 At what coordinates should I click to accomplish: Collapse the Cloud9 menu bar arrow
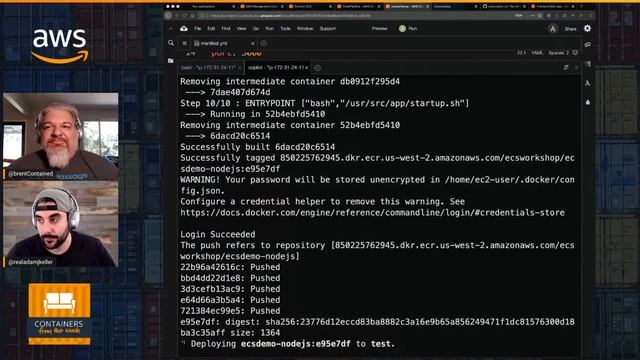coord(171,29)
